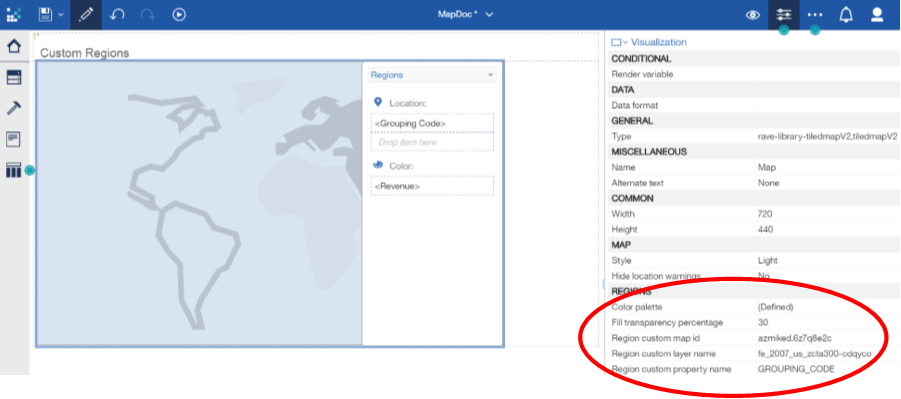Screen dimensions: 901x399
Task: Select the Location pin icon
Action: [378, 102]
